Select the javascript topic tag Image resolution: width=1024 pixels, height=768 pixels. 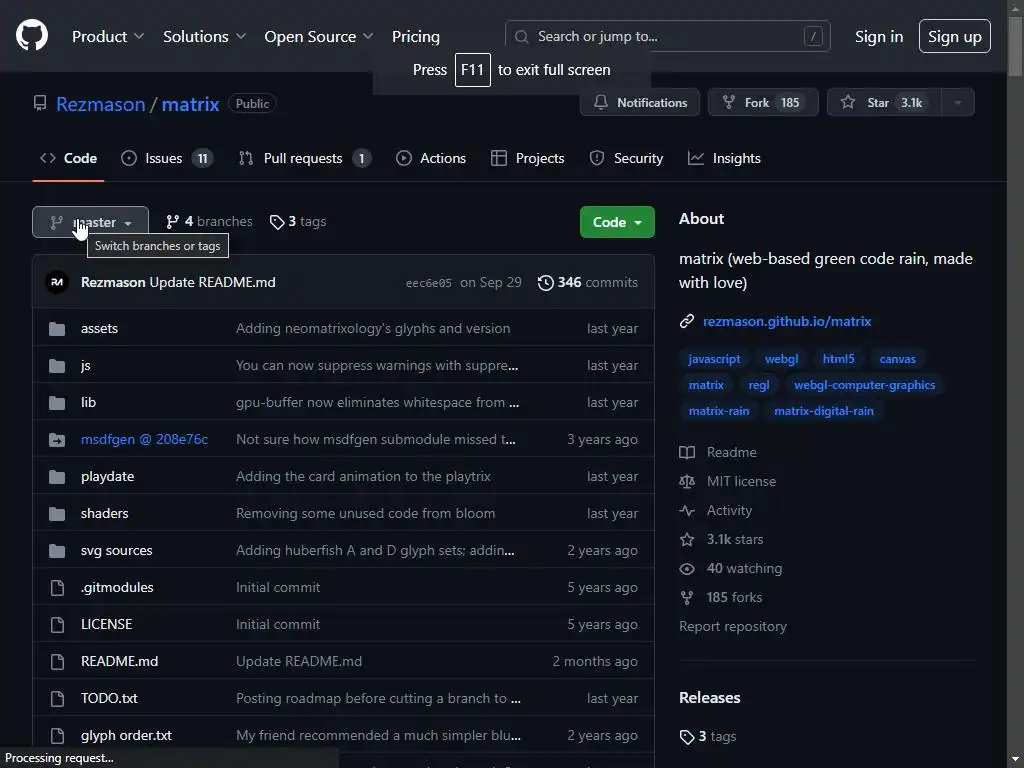[714, 359]
